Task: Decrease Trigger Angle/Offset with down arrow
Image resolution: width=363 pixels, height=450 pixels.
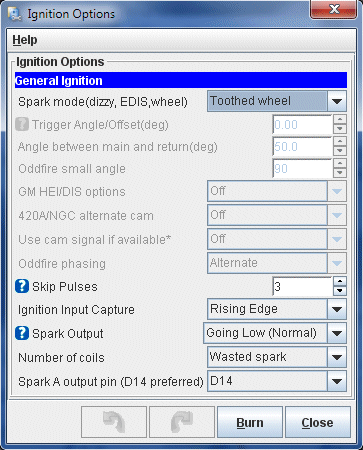Action: point(340,129)
